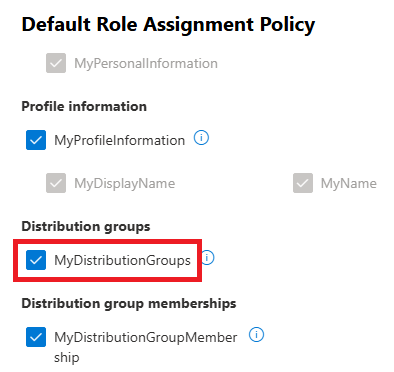Click the Profile information section label
The image size is (394, 372).
tap(84, 107)
